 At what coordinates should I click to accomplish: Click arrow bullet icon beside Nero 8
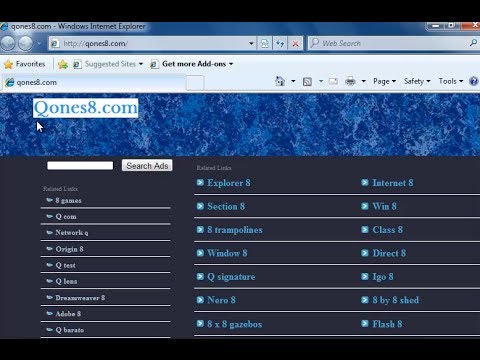click(x=200, y=300)
